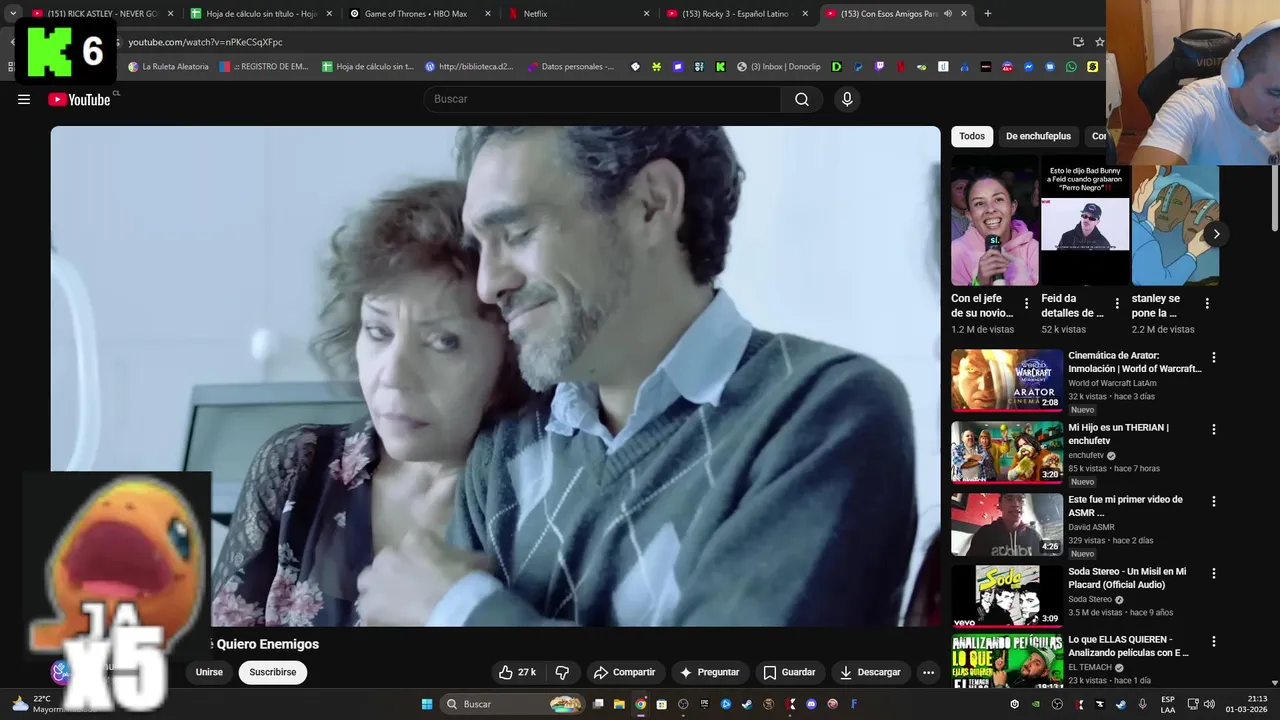Open the Messenger bookmark icon
This screenshot has height=720, width=1280.
pos(1029,67)
